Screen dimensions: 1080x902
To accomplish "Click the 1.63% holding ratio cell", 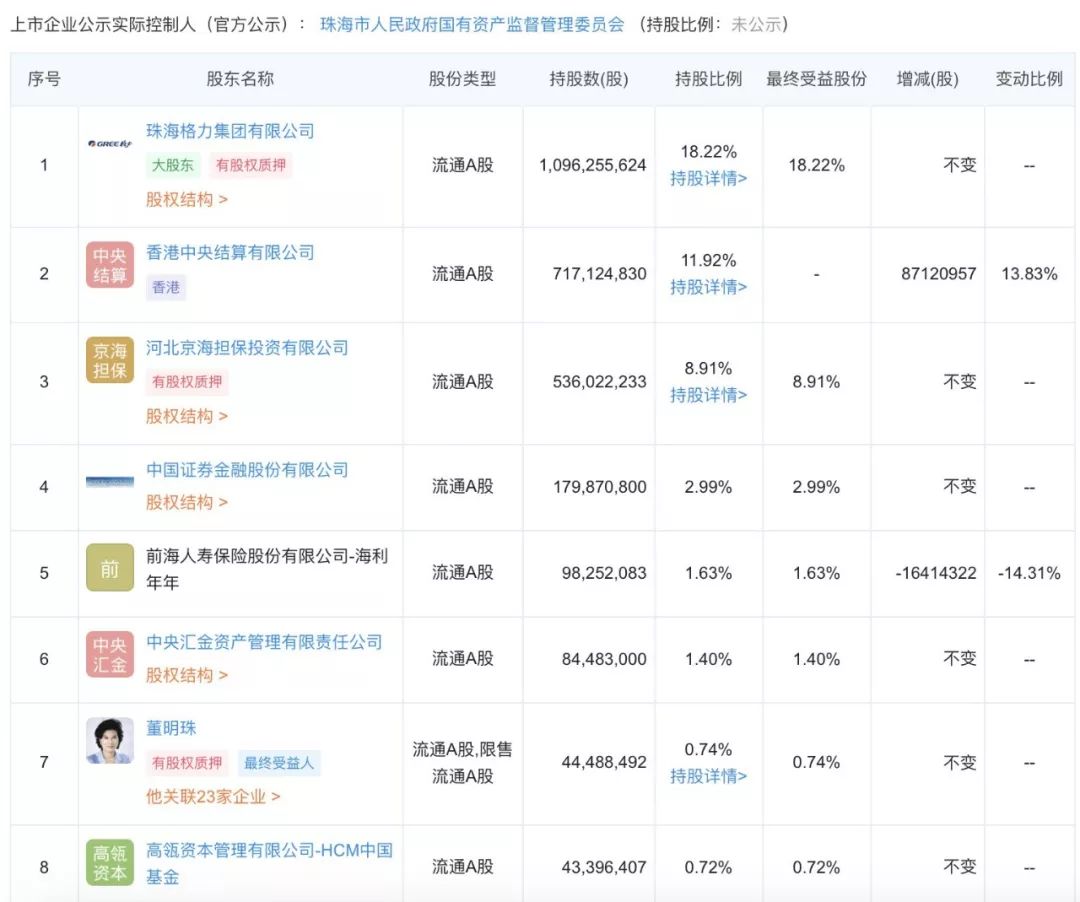I will click(x=709, y=573).
